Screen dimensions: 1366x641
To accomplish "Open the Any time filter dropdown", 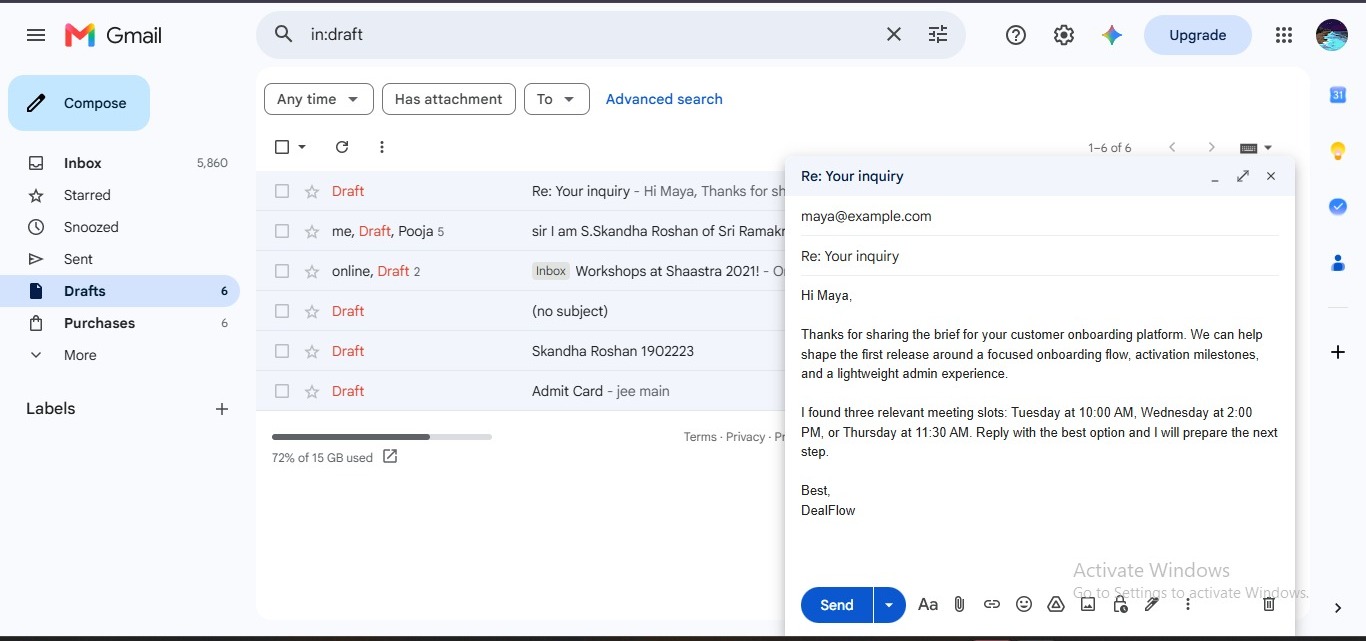I will [x=319, y=99].
